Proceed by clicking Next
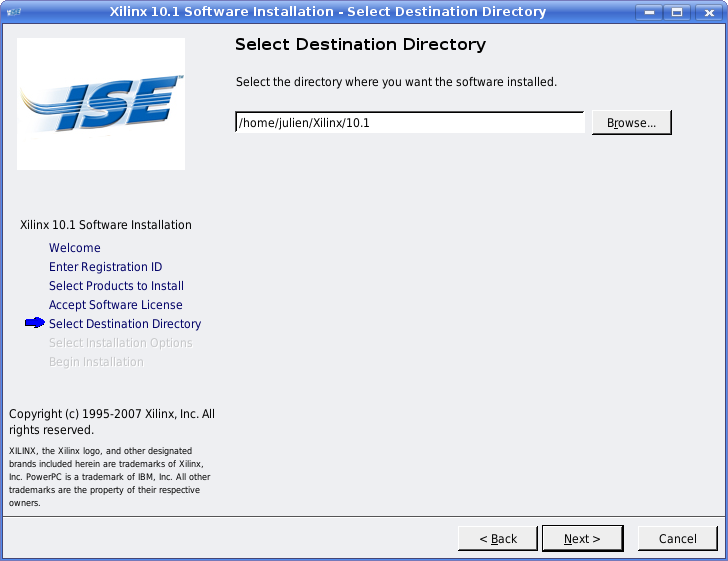The height and width of the screenshot is (561, 728). click(x=582, y=539)
